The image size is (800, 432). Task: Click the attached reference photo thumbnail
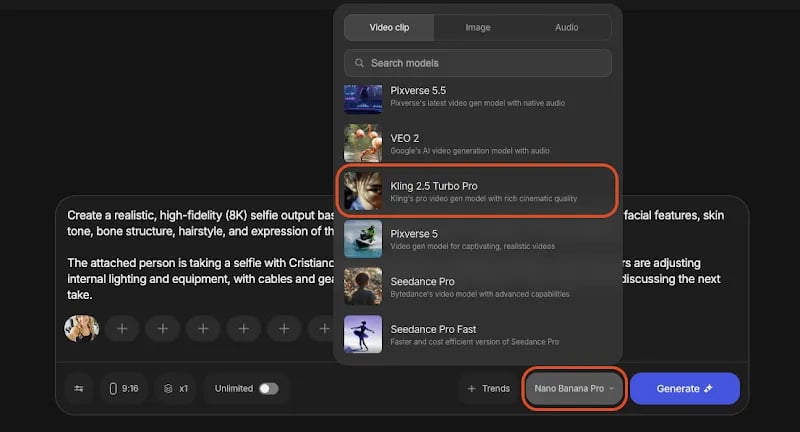point(81,328)
